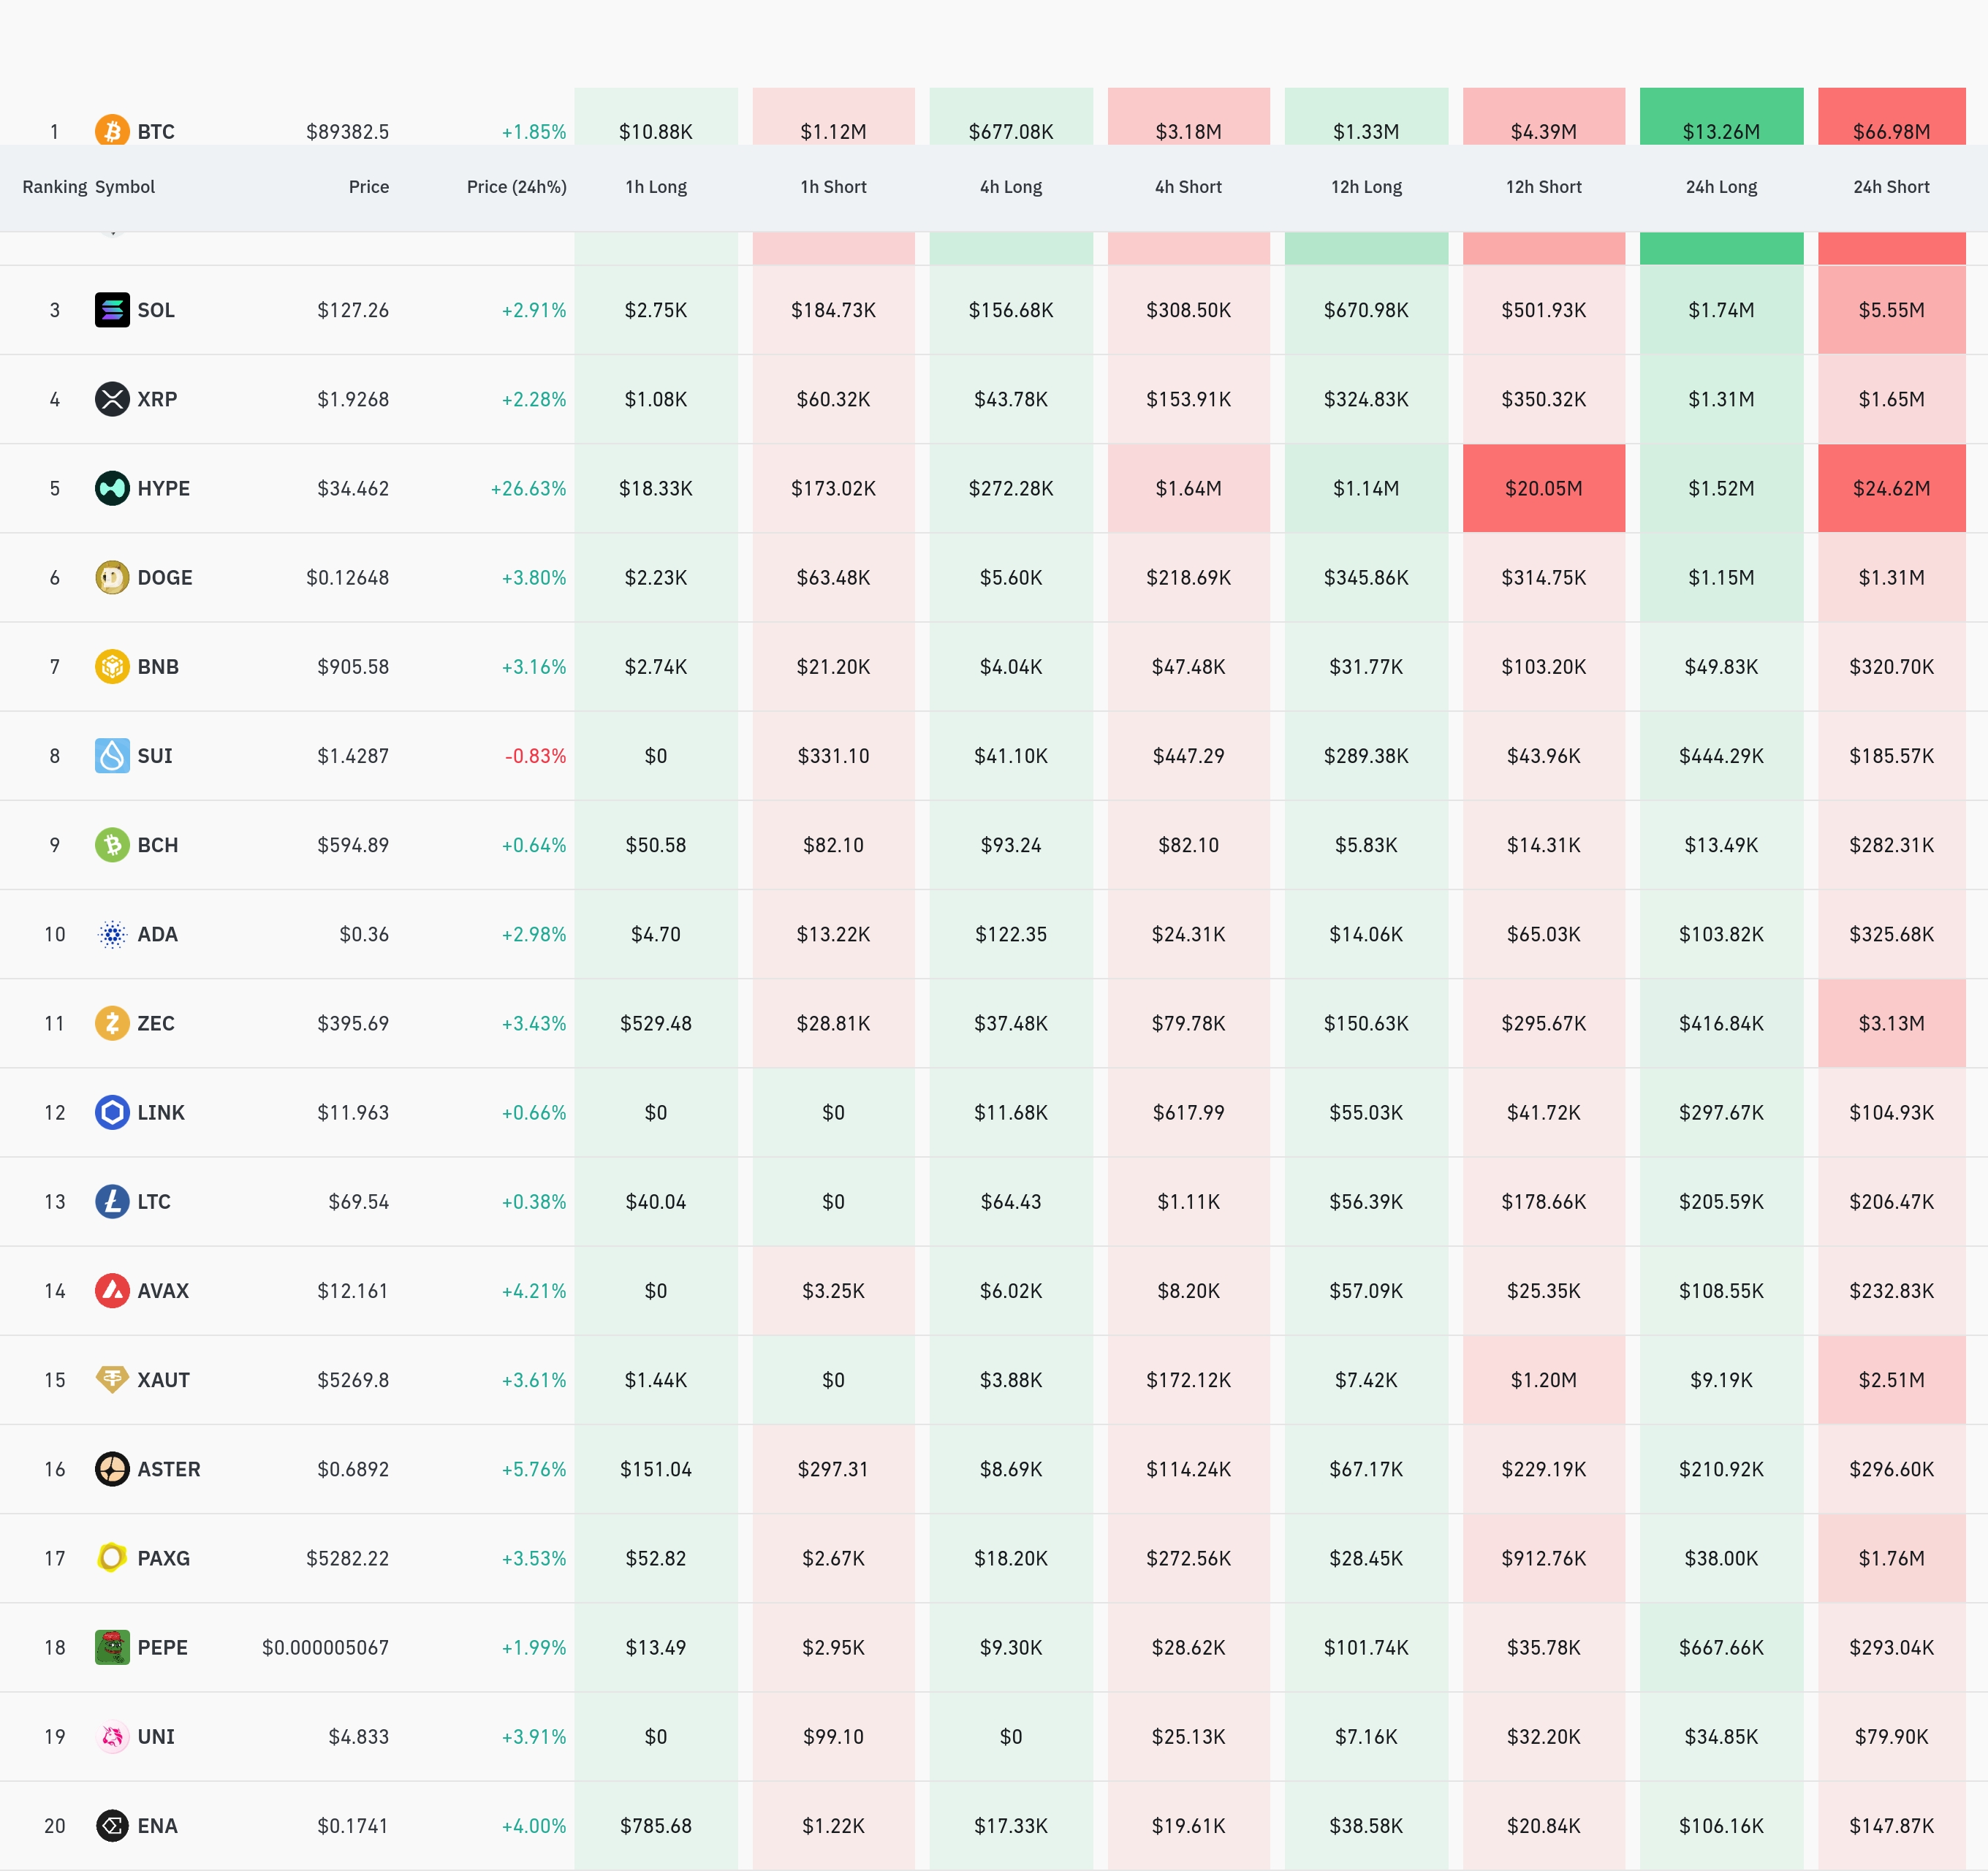
Task: Click the Uniswap UNI unicorn icon
Action: (112, 1736)
